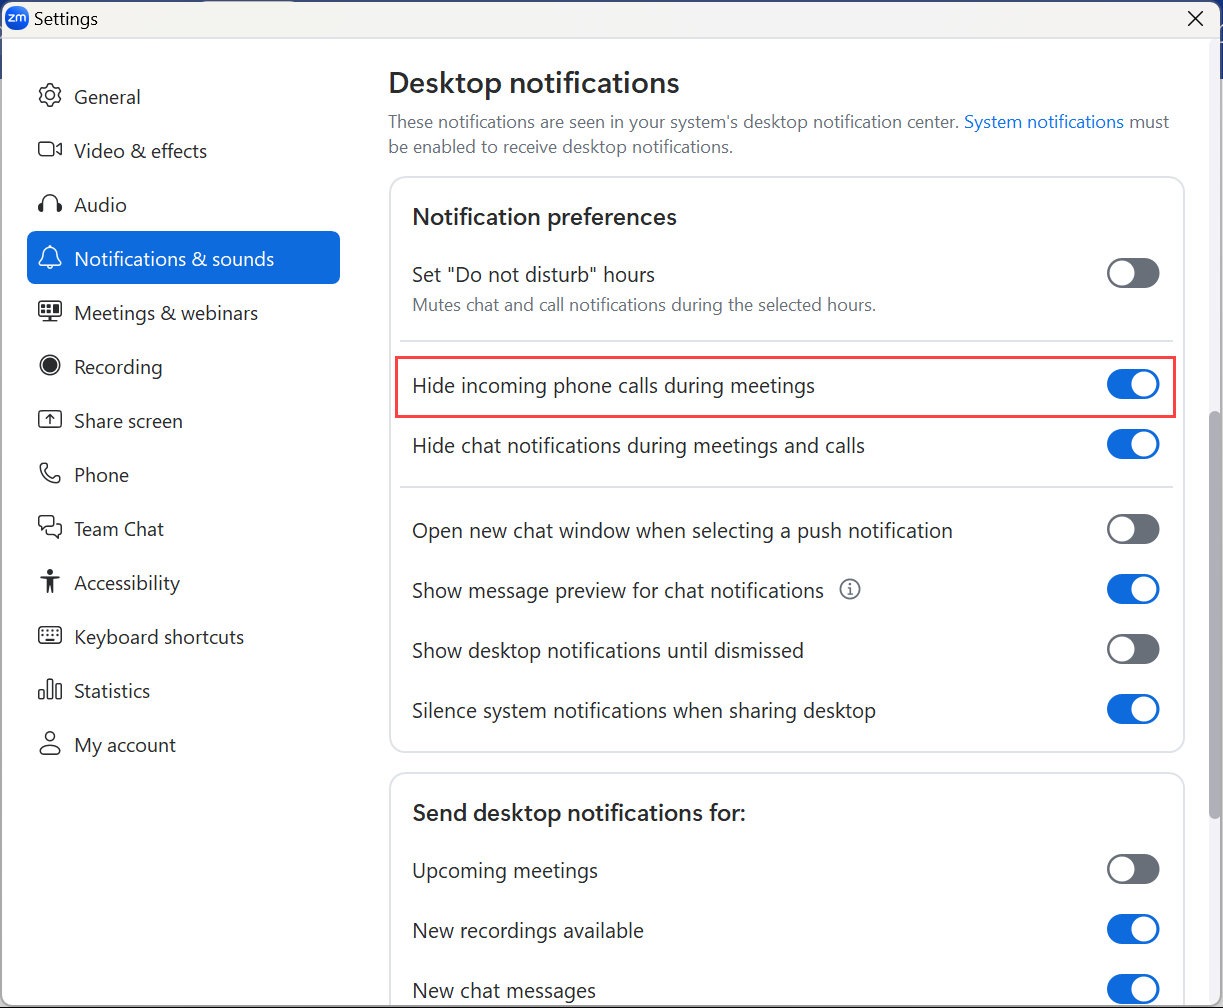This screenshot has width=1223, height=1008.
Task: Toggle Show desktop notifications until dismissed
Action: 1132,649
